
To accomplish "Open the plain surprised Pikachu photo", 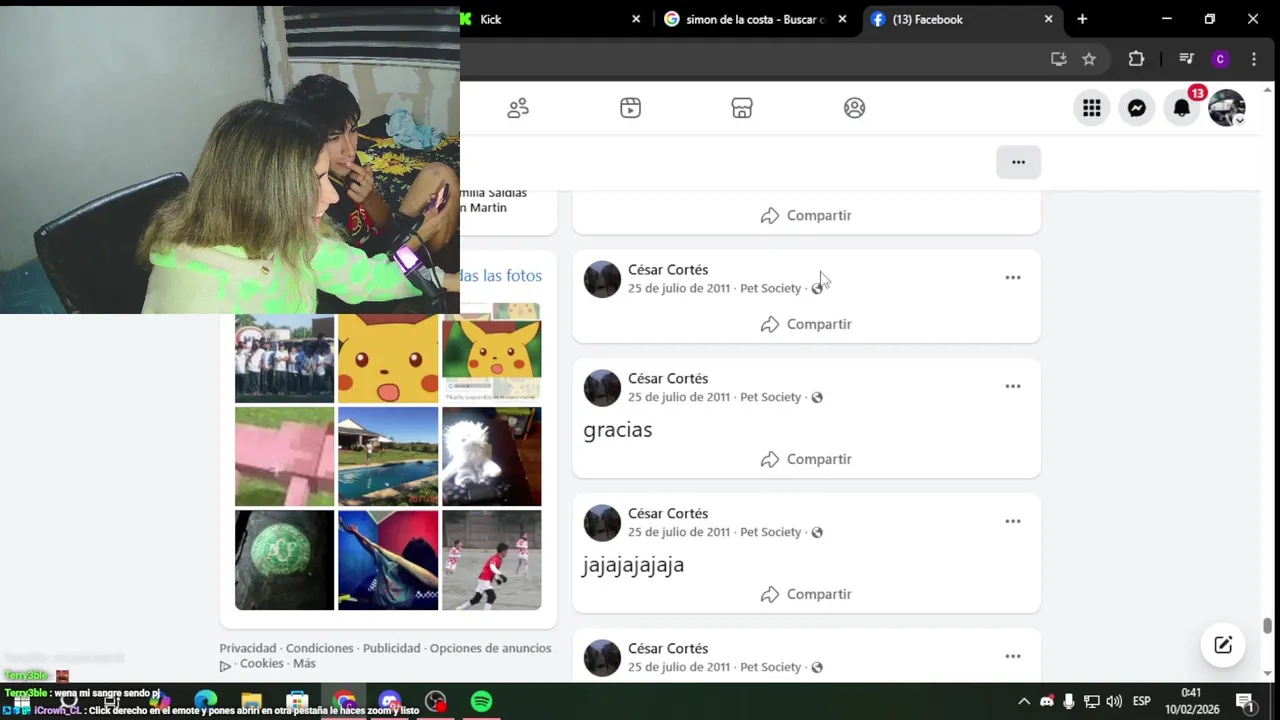I will point(388,358).
